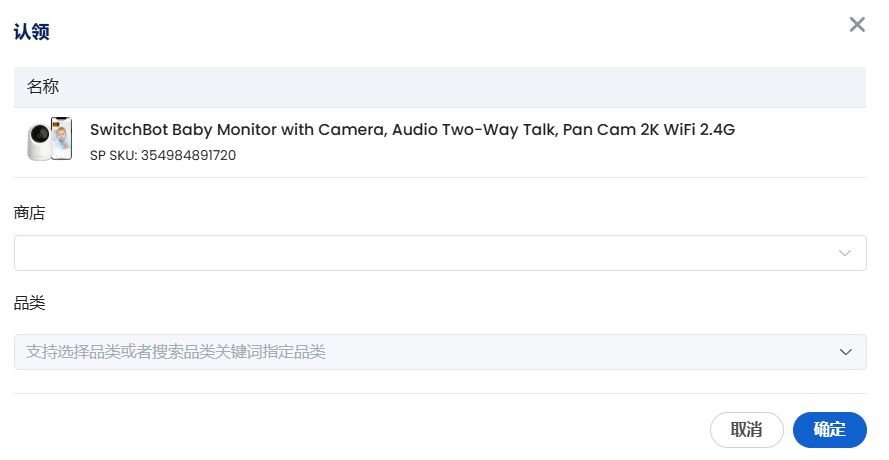Click the phone screen in product image

pos(62,139)
